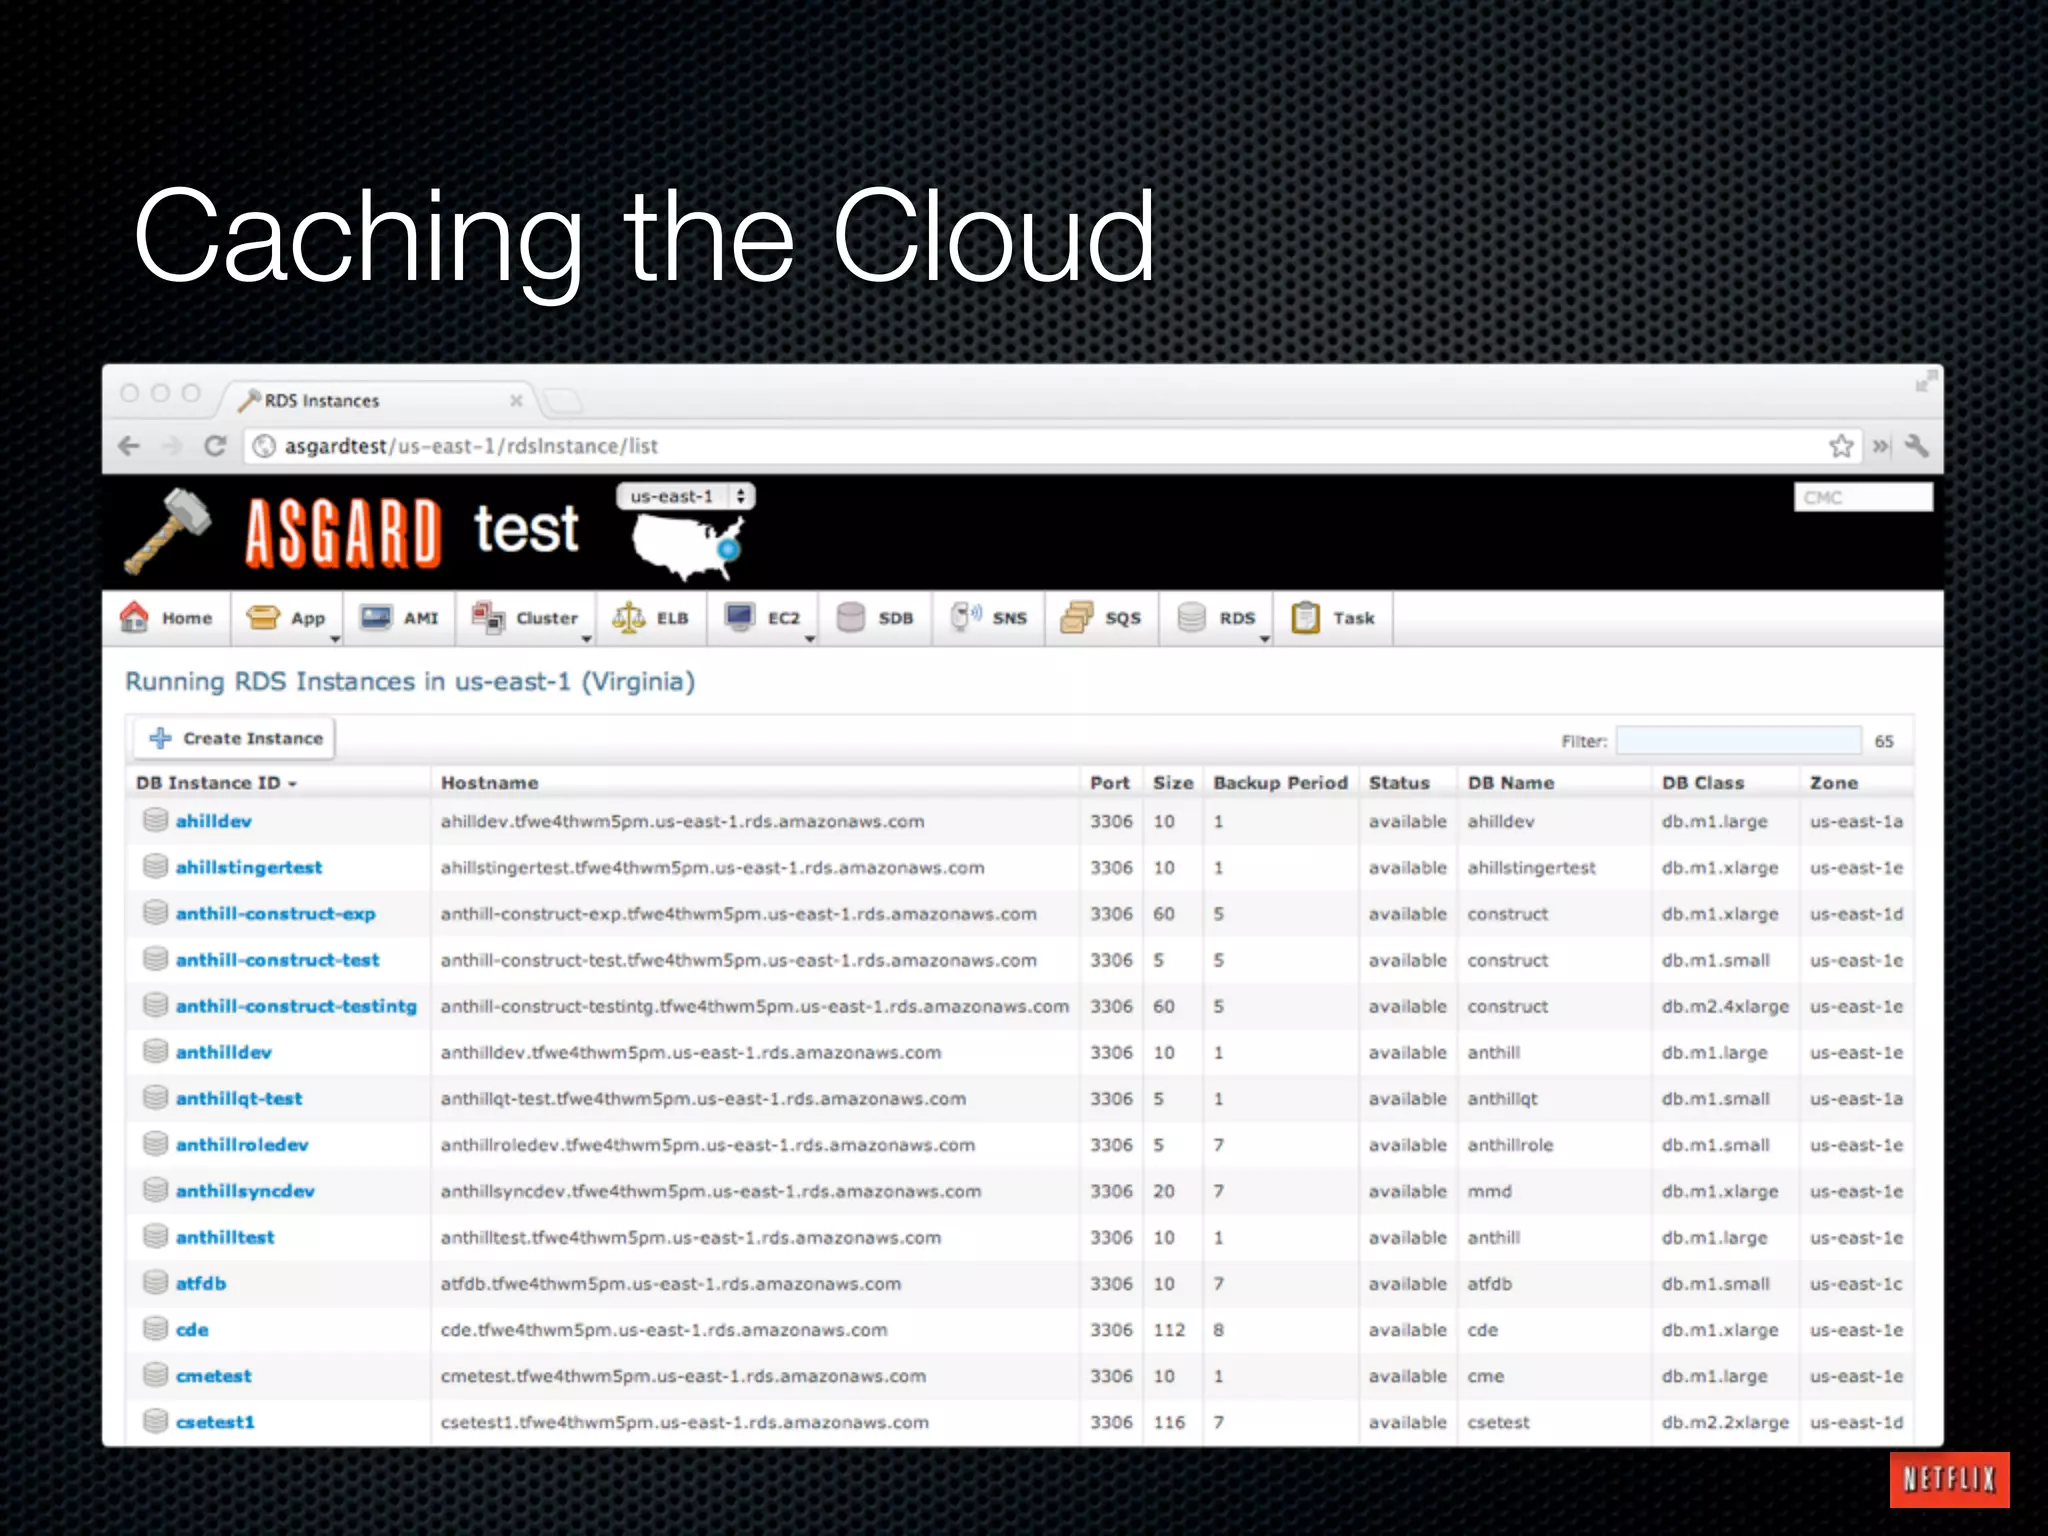Click database icon beside anthill-construct-exp
This screenshot has width=2048, height=1536.
[x=155, y=912]
